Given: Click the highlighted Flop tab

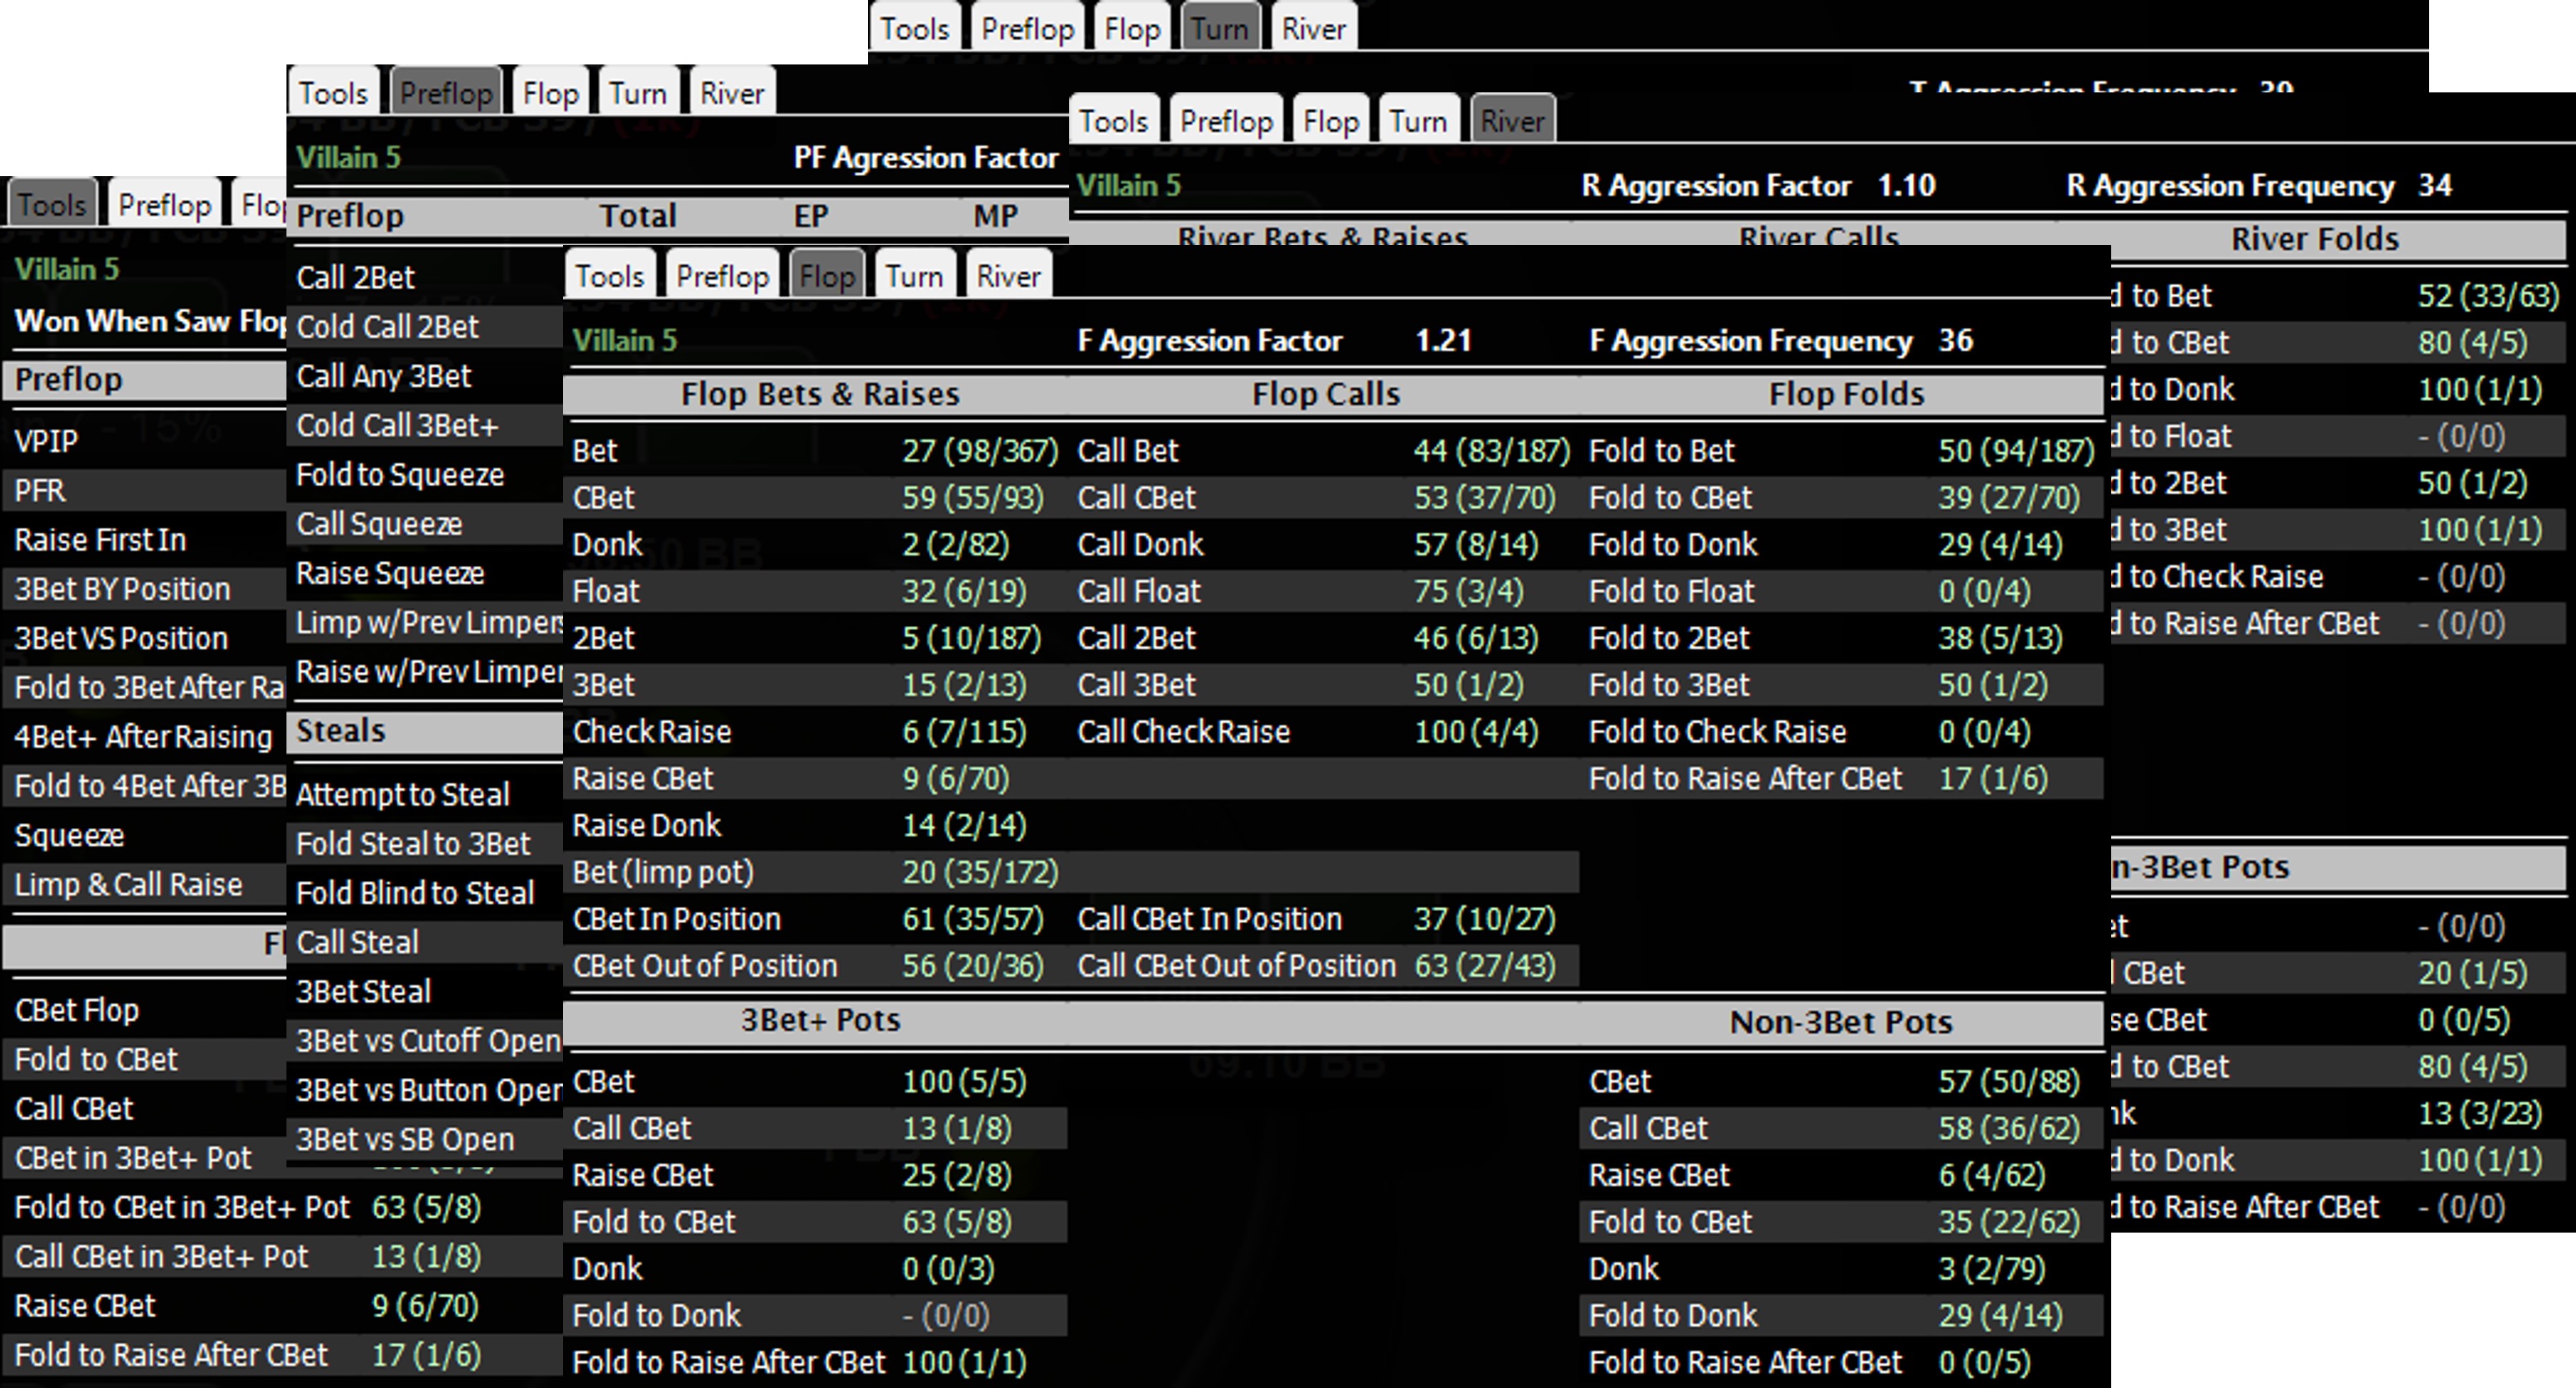Looking at the screenshot, I should 826,276.
